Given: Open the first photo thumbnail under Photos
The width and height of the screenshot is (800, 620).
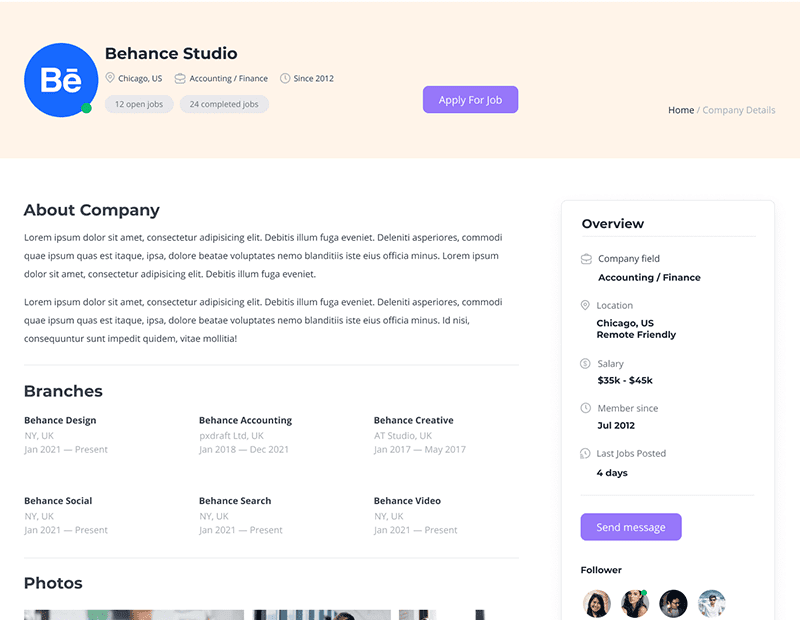Looking at the screenshot, I should 133,614.
